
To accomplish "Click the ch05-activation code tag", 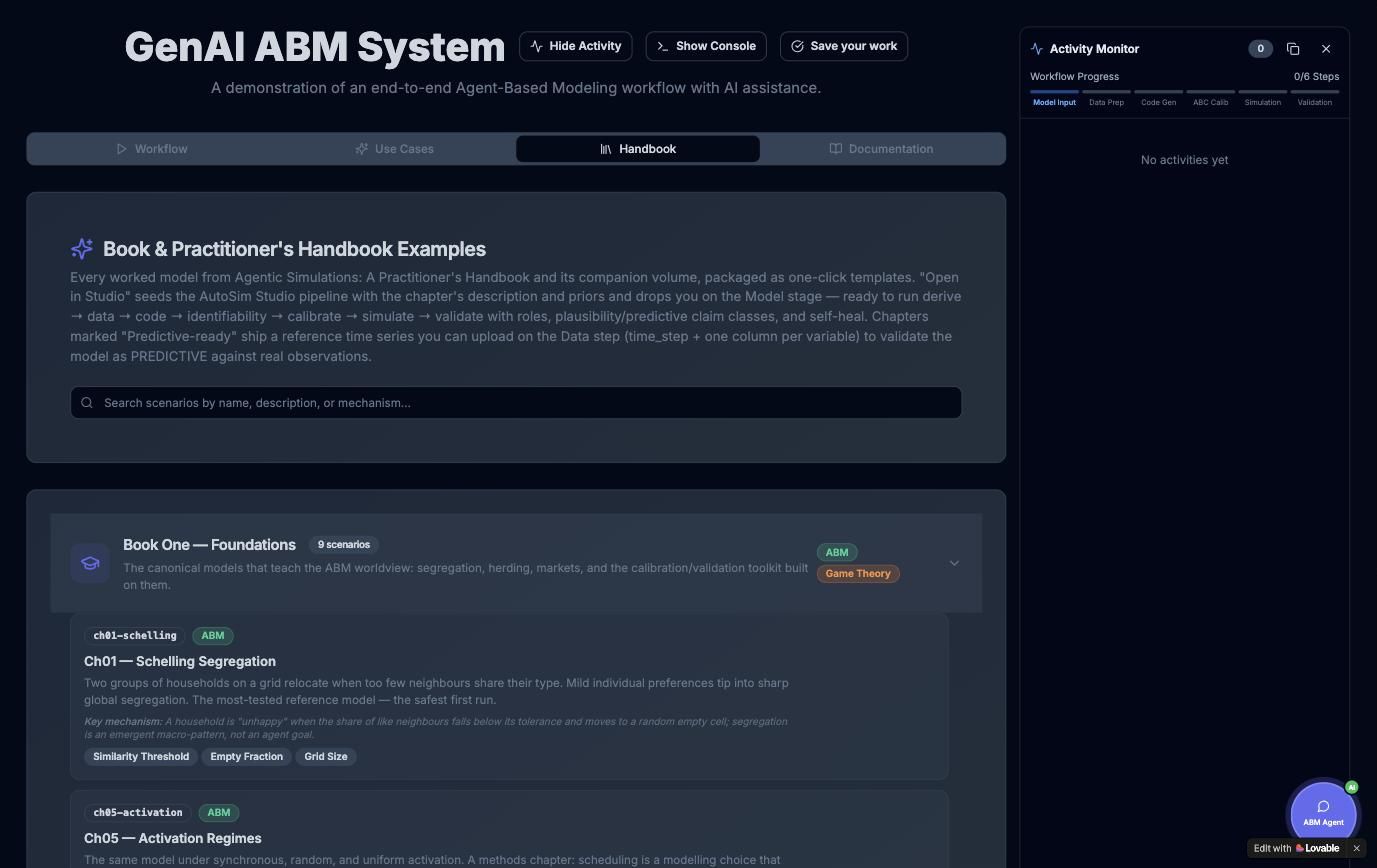I will tap(138, 813).
